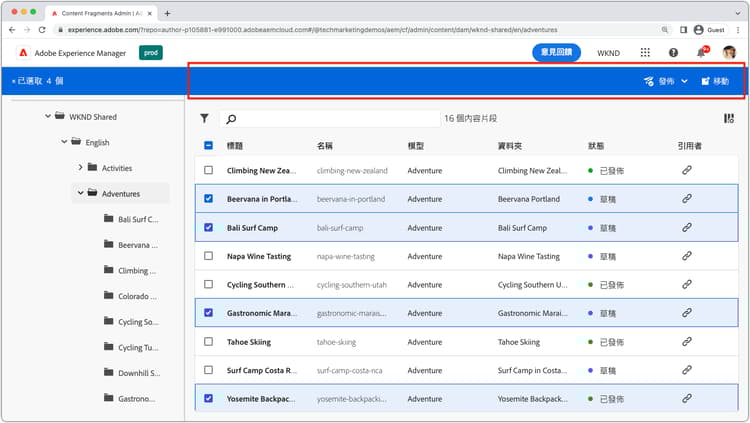Open references link for Gastronomic Marais

click(x=686, y=313)
